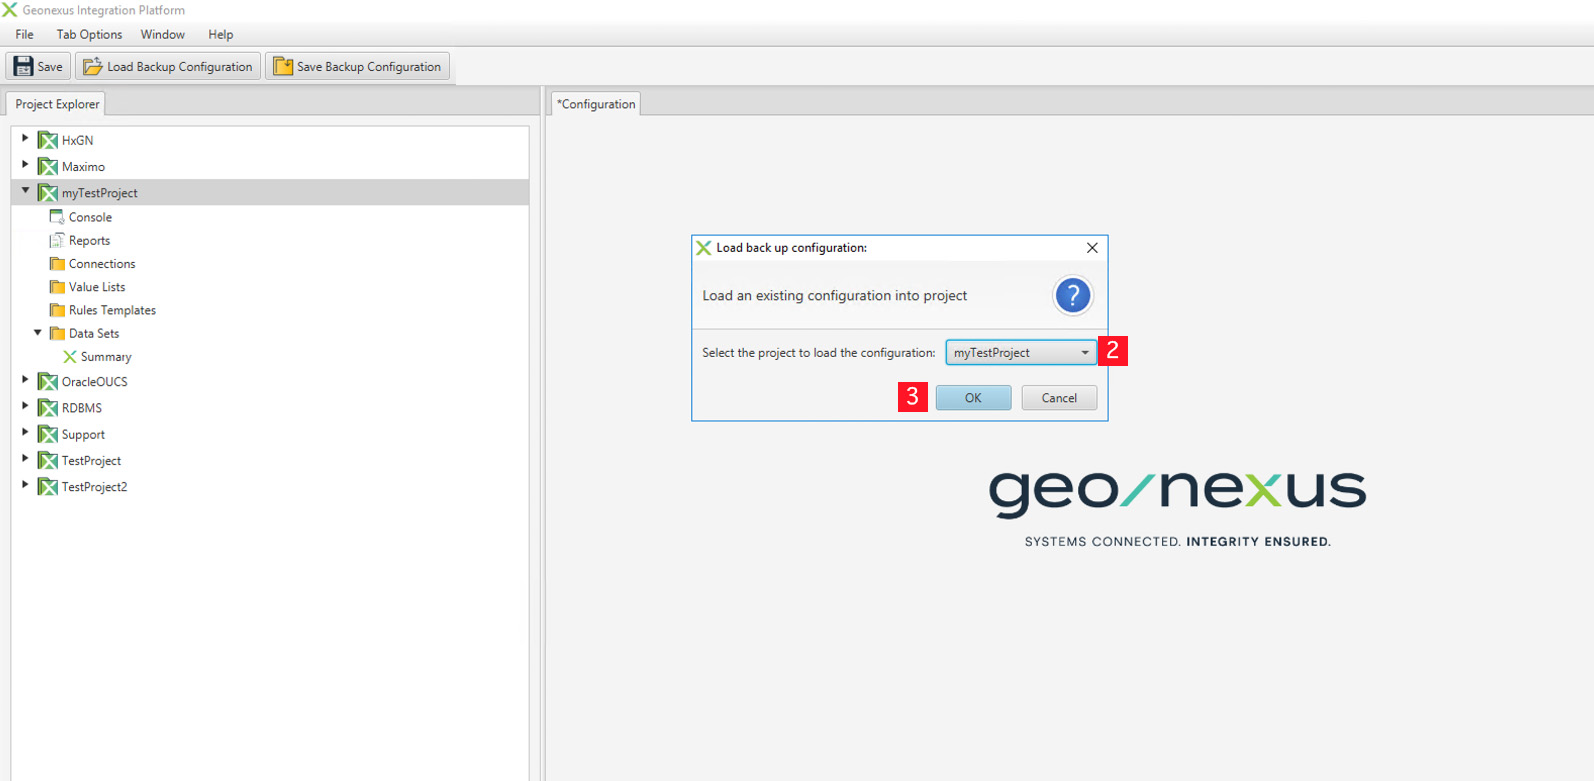This screenshot has width=1594, height=781.
Task: Collapse the myTestProject node
Action: (x=25, y=191)
